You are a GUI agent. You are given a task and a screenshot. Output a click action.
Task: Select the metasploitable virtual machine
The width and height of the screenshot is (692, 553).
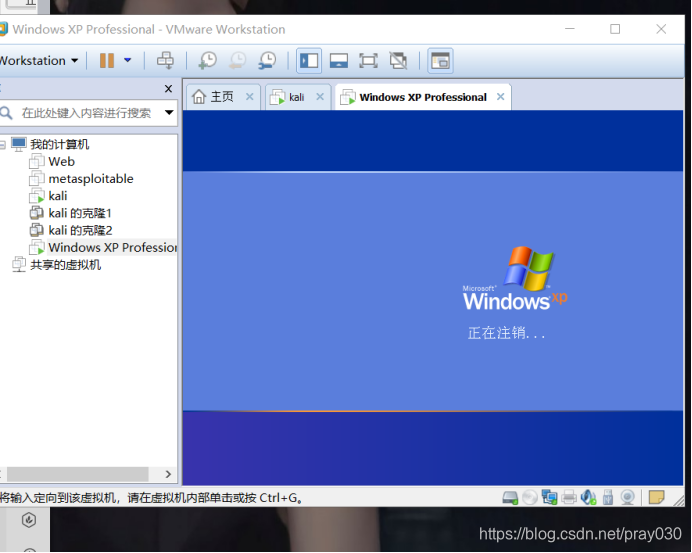coord(90,179)
